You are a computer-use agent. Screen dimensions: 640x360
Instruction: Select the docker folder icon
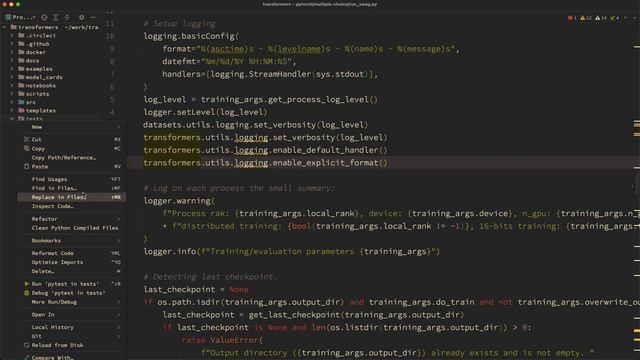pyautogui.click(x=21, y=52)
